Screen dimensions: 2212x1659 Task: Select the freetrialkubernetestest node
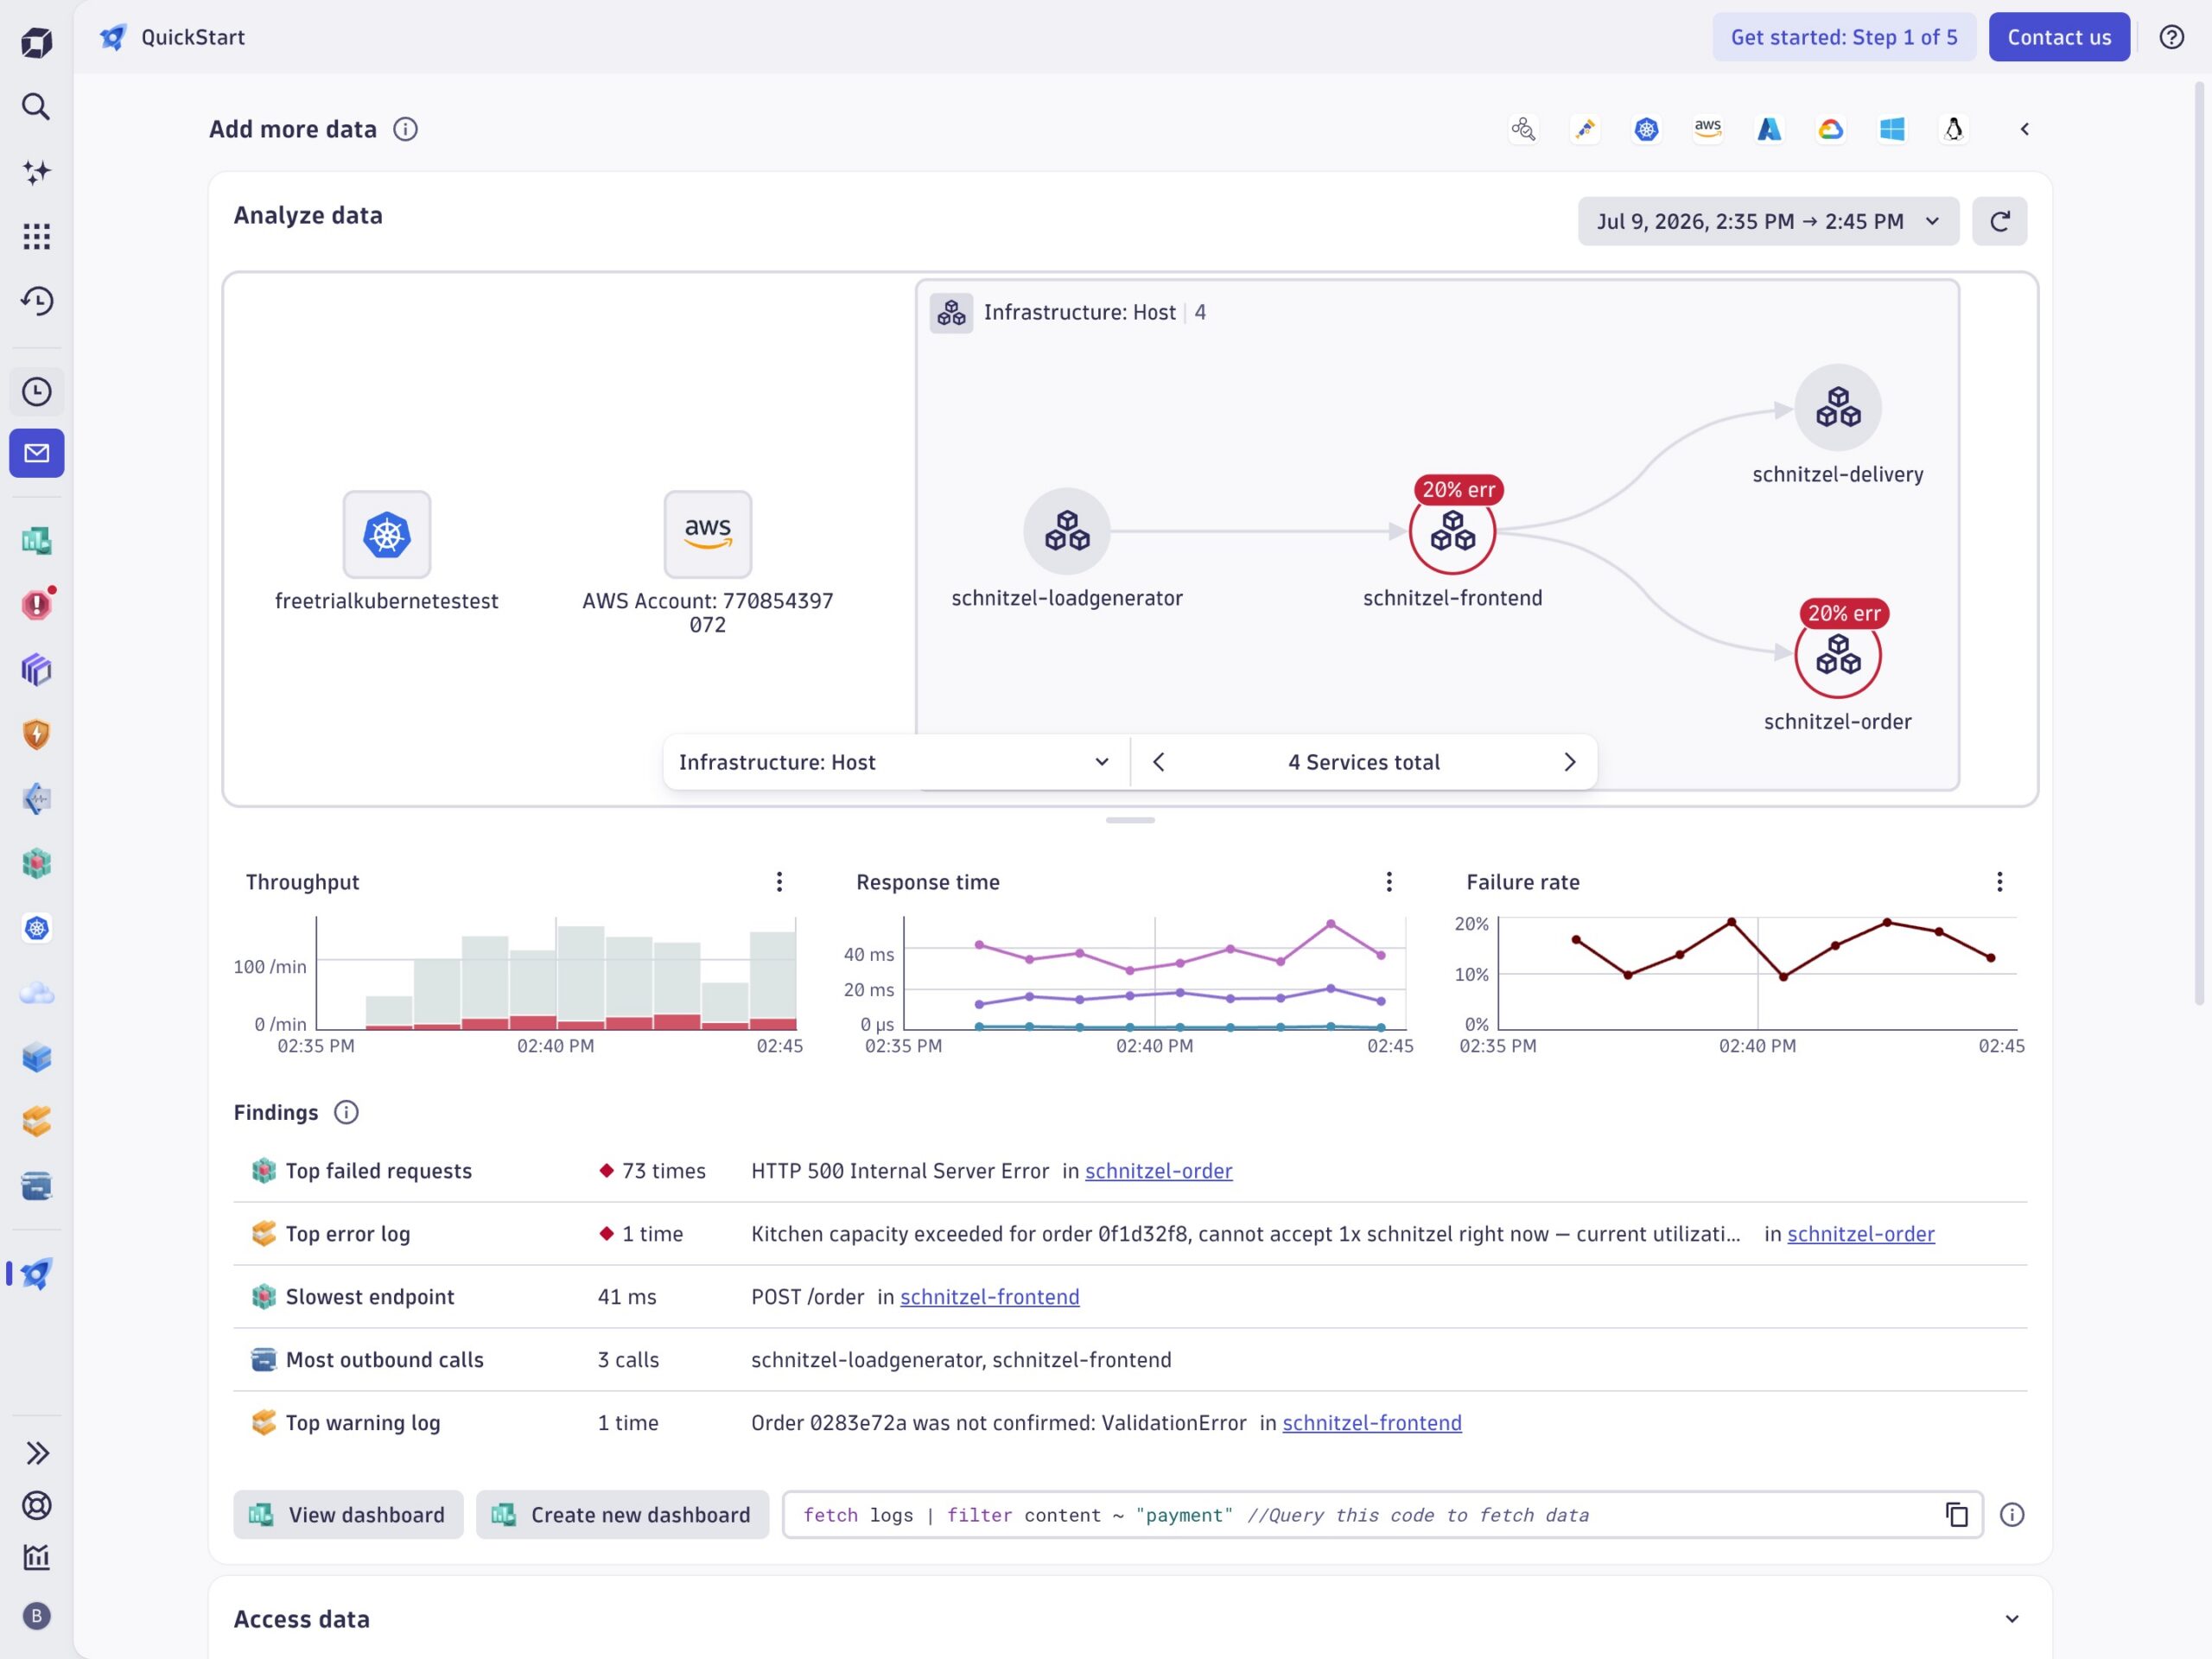387,535
